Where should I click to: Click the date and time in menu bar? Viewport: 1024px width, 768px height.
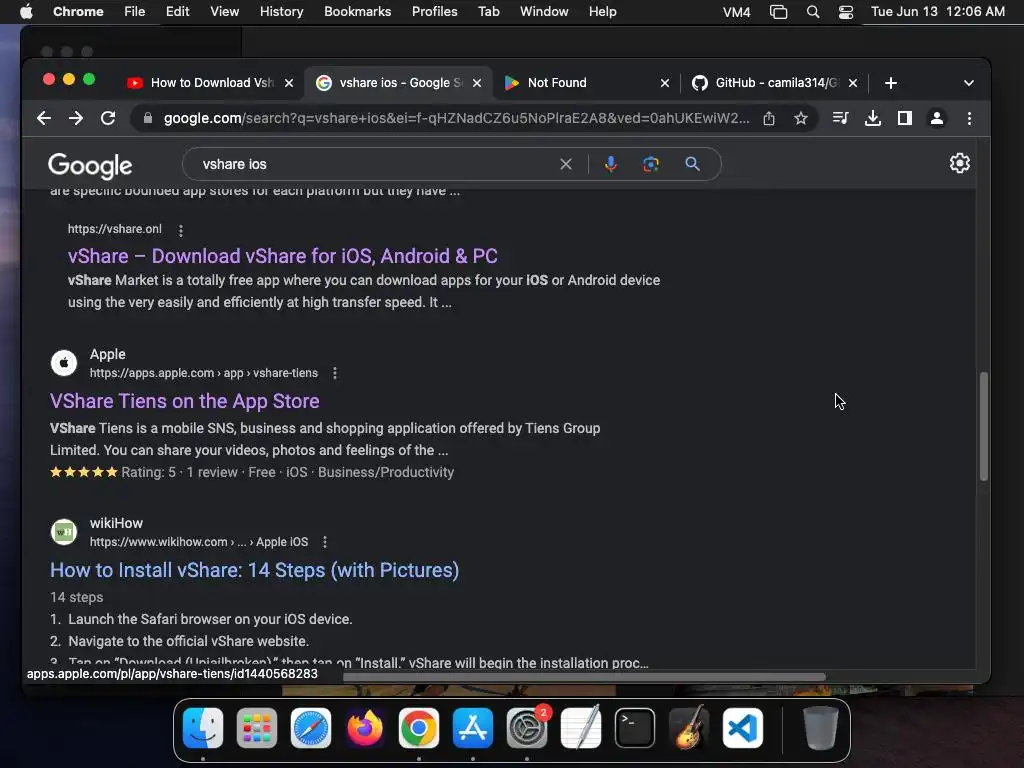(x=938, y=12)
